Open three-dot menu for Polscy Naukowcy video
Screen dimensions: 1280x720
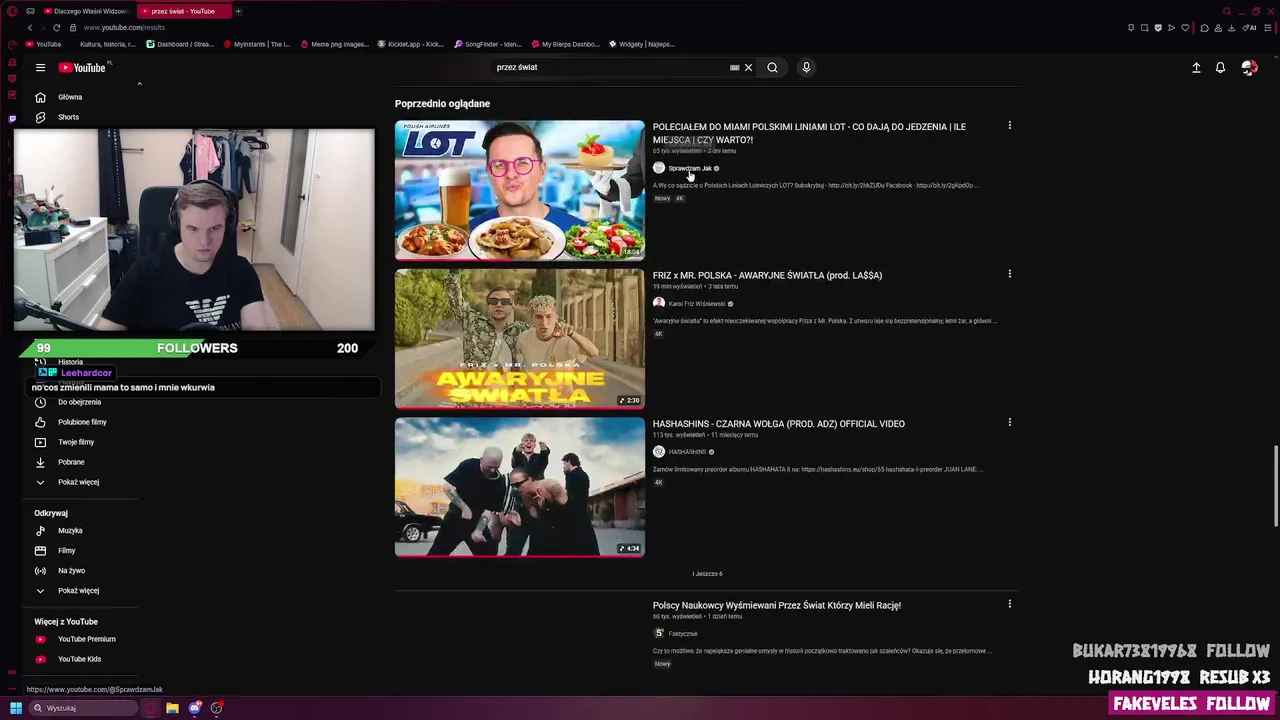coord(1009,604)
